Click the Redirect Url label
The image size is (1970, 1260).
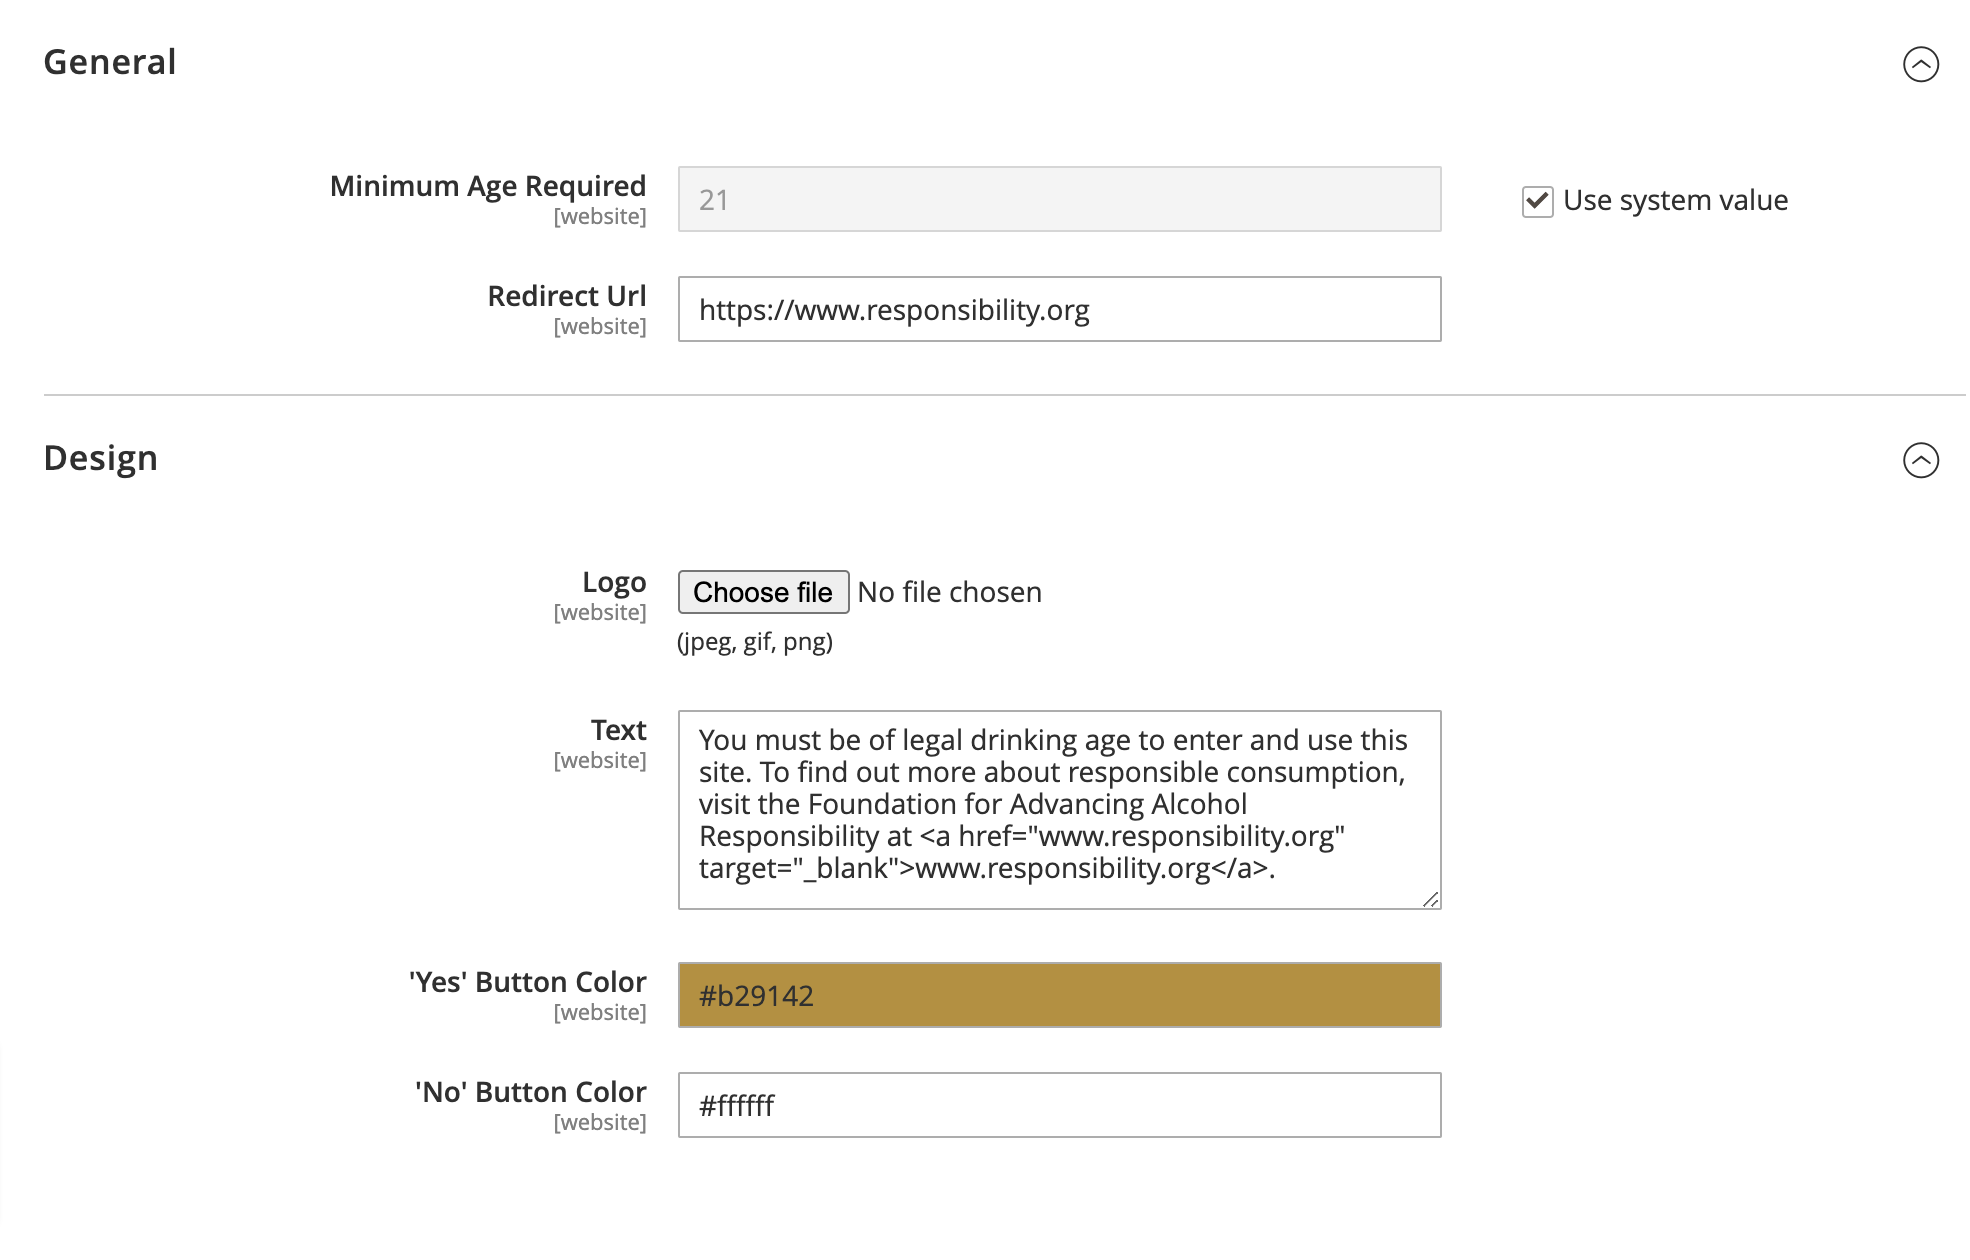[x=567, y=296]
